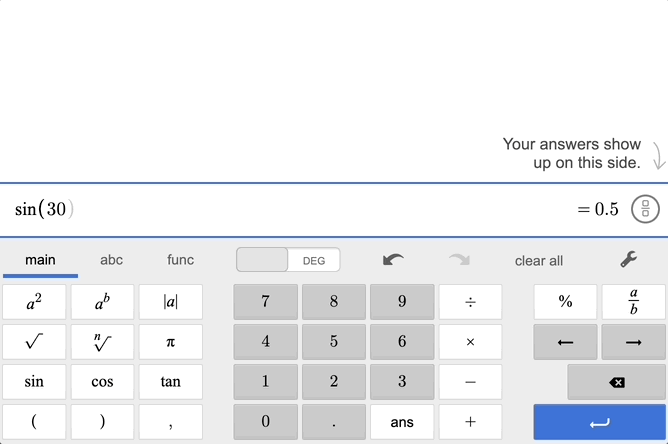The width and height of the screenshot is (668, 444).
Task: Switch angle mode to DEG
Action: tap(314, 260)
